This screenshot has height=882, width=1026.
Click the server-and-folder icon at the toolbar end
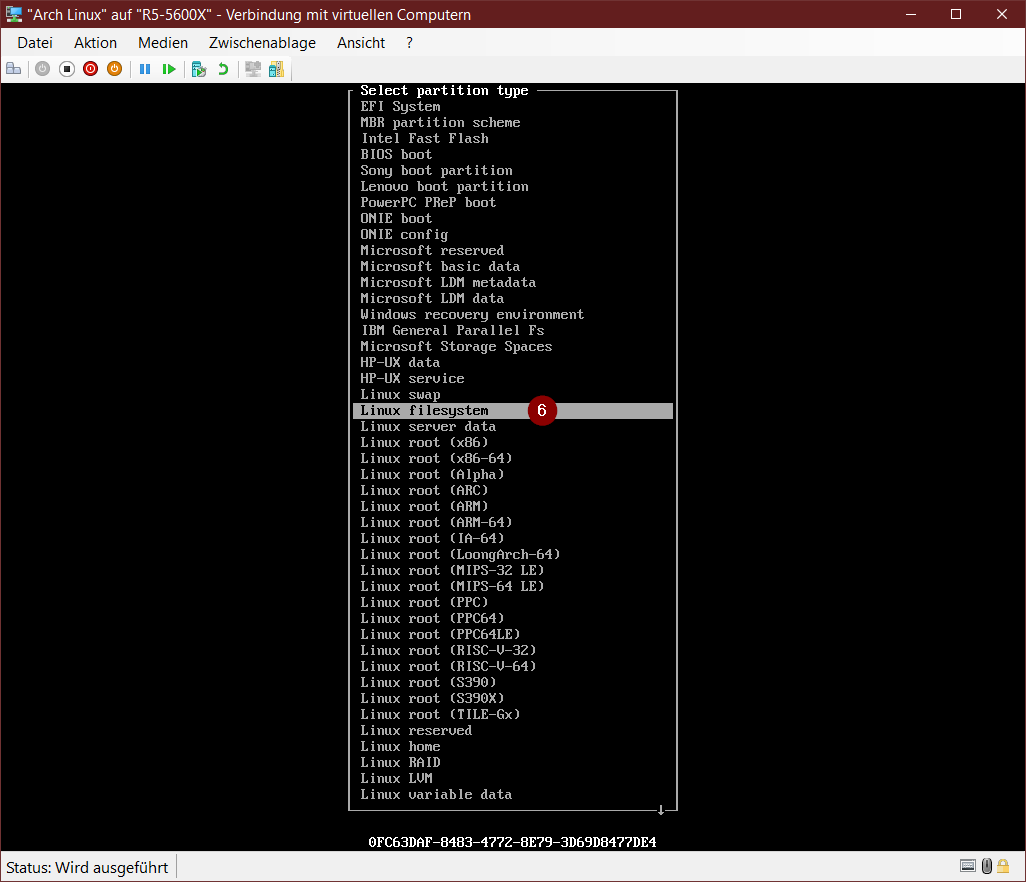click(x=277, y=69)
